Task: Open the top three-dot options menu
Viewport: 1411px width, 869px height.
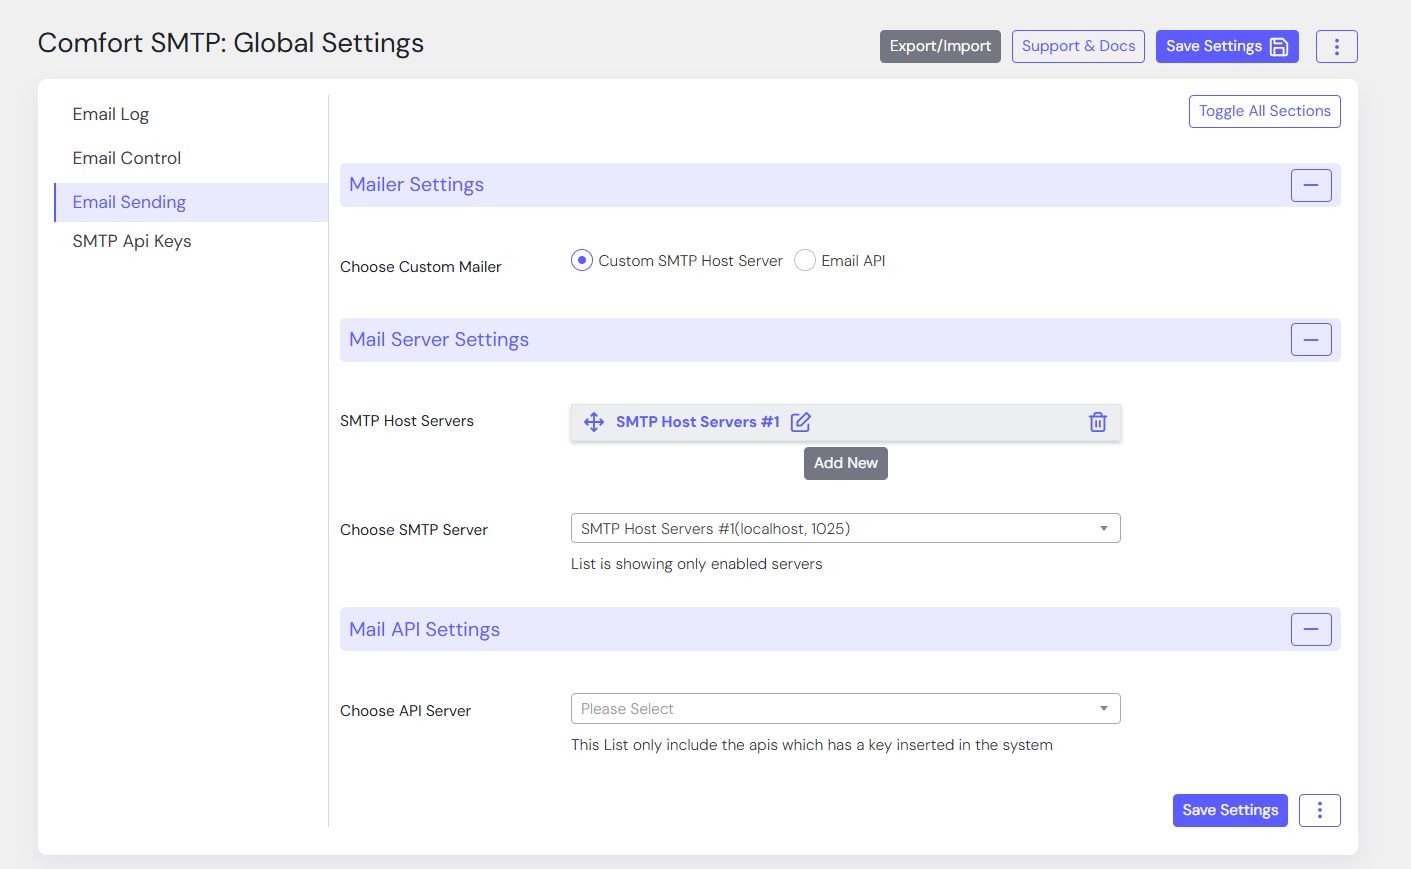Action: tap(1336, 47)
